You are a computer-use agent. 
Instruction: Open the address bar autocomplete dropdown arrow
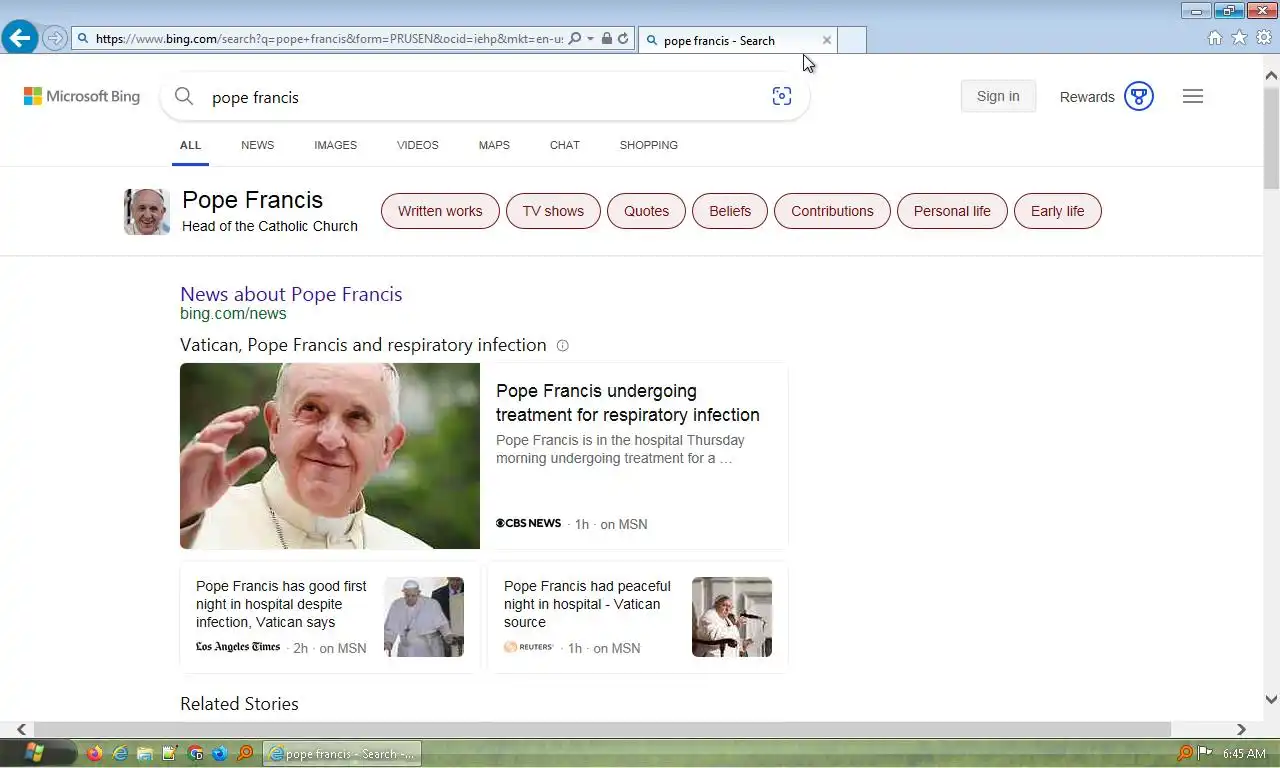coord(590,39)
